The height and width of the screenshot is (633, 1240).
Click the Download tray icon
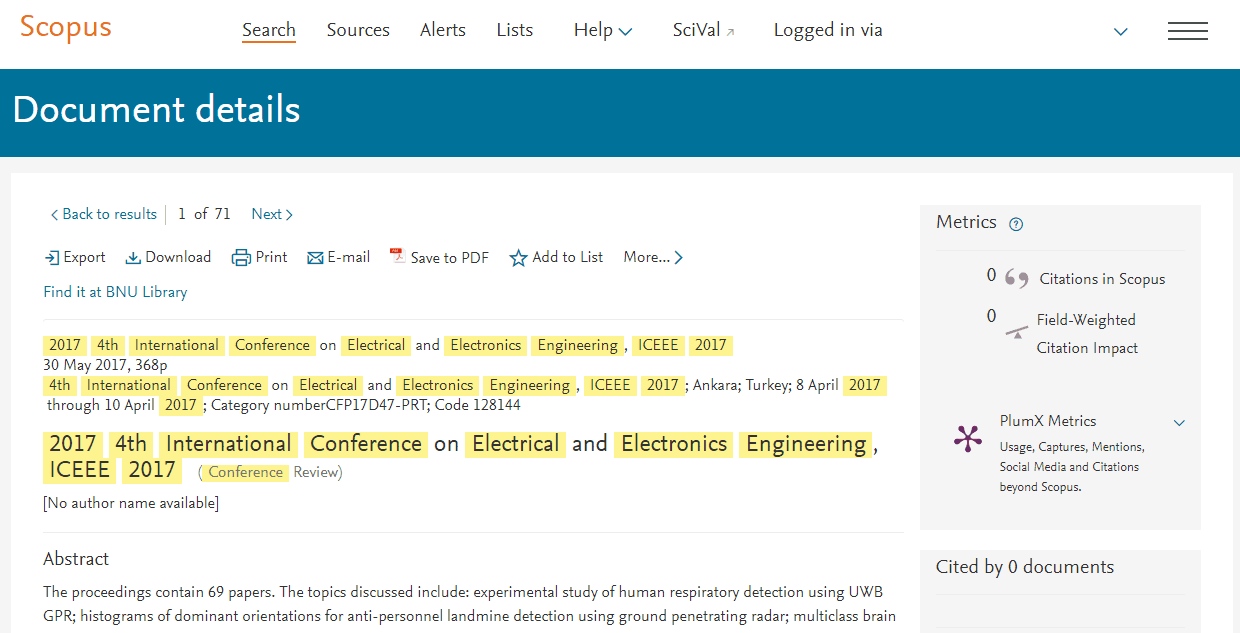pos(133,258)
